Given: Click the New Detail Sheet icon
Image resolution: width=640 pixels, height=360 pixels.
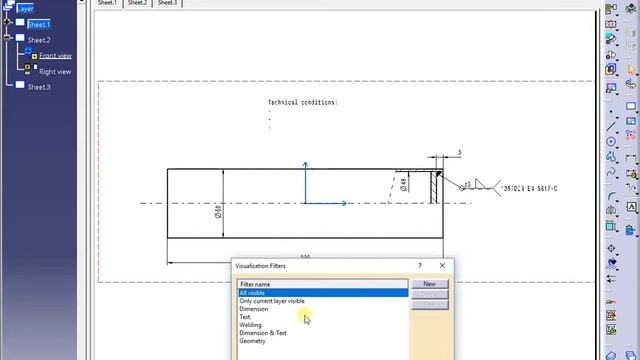Looking at the screenshot, I should click(x=631, y=121).
